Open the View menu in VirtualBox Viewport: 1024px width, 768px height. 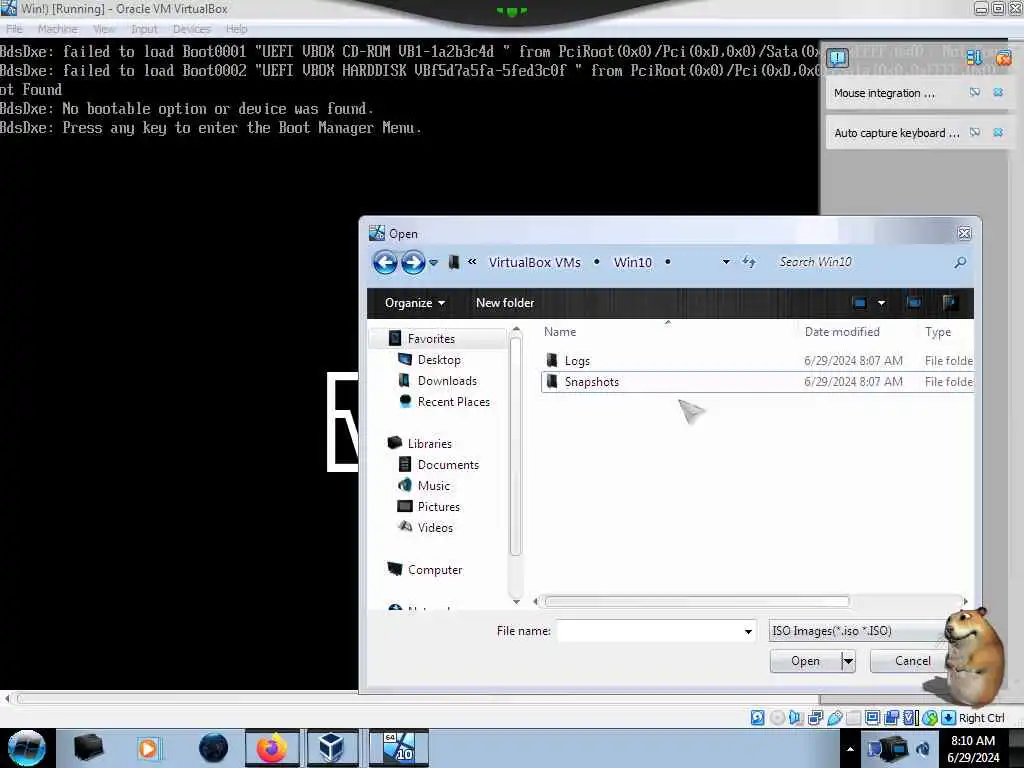(x=104, y=29)
